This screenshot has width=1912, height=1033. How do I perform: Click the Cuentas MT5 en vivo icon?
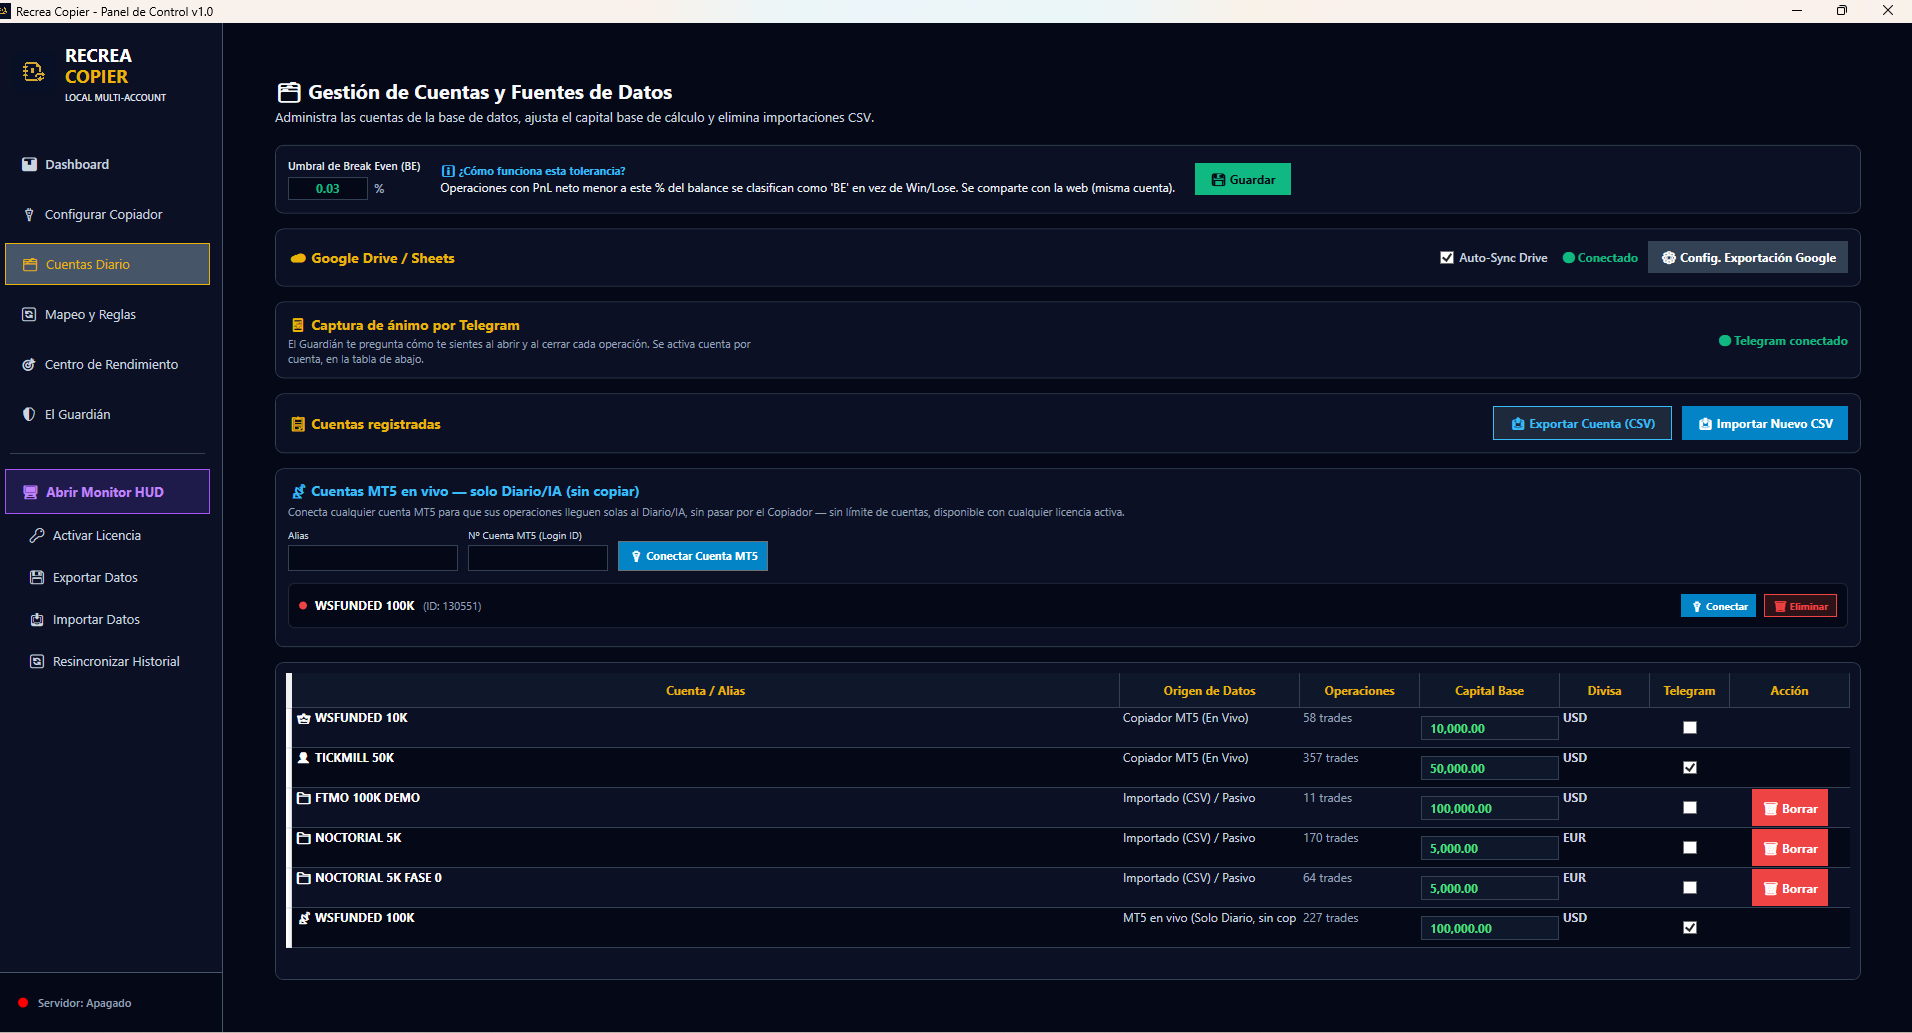coord(298,491)
